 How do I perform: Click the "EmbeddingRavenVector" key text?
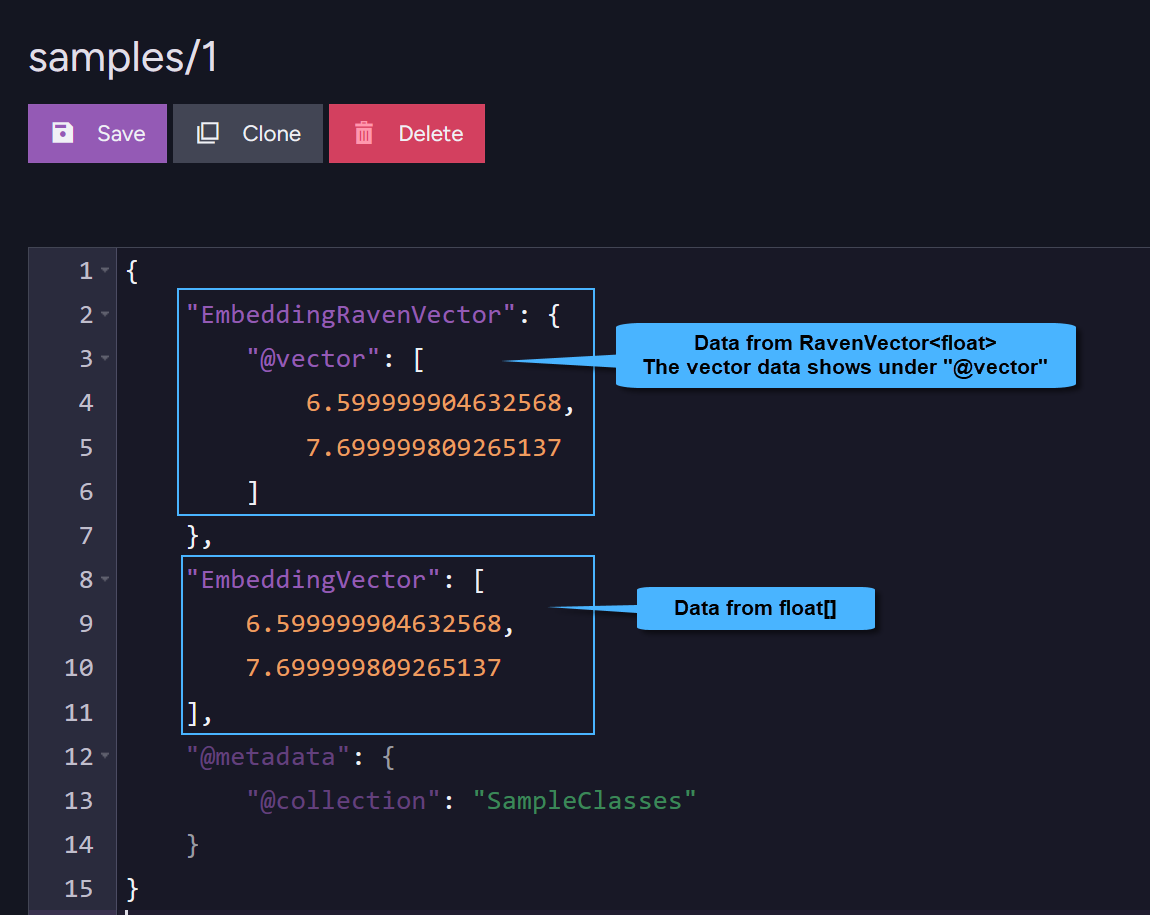351,315
